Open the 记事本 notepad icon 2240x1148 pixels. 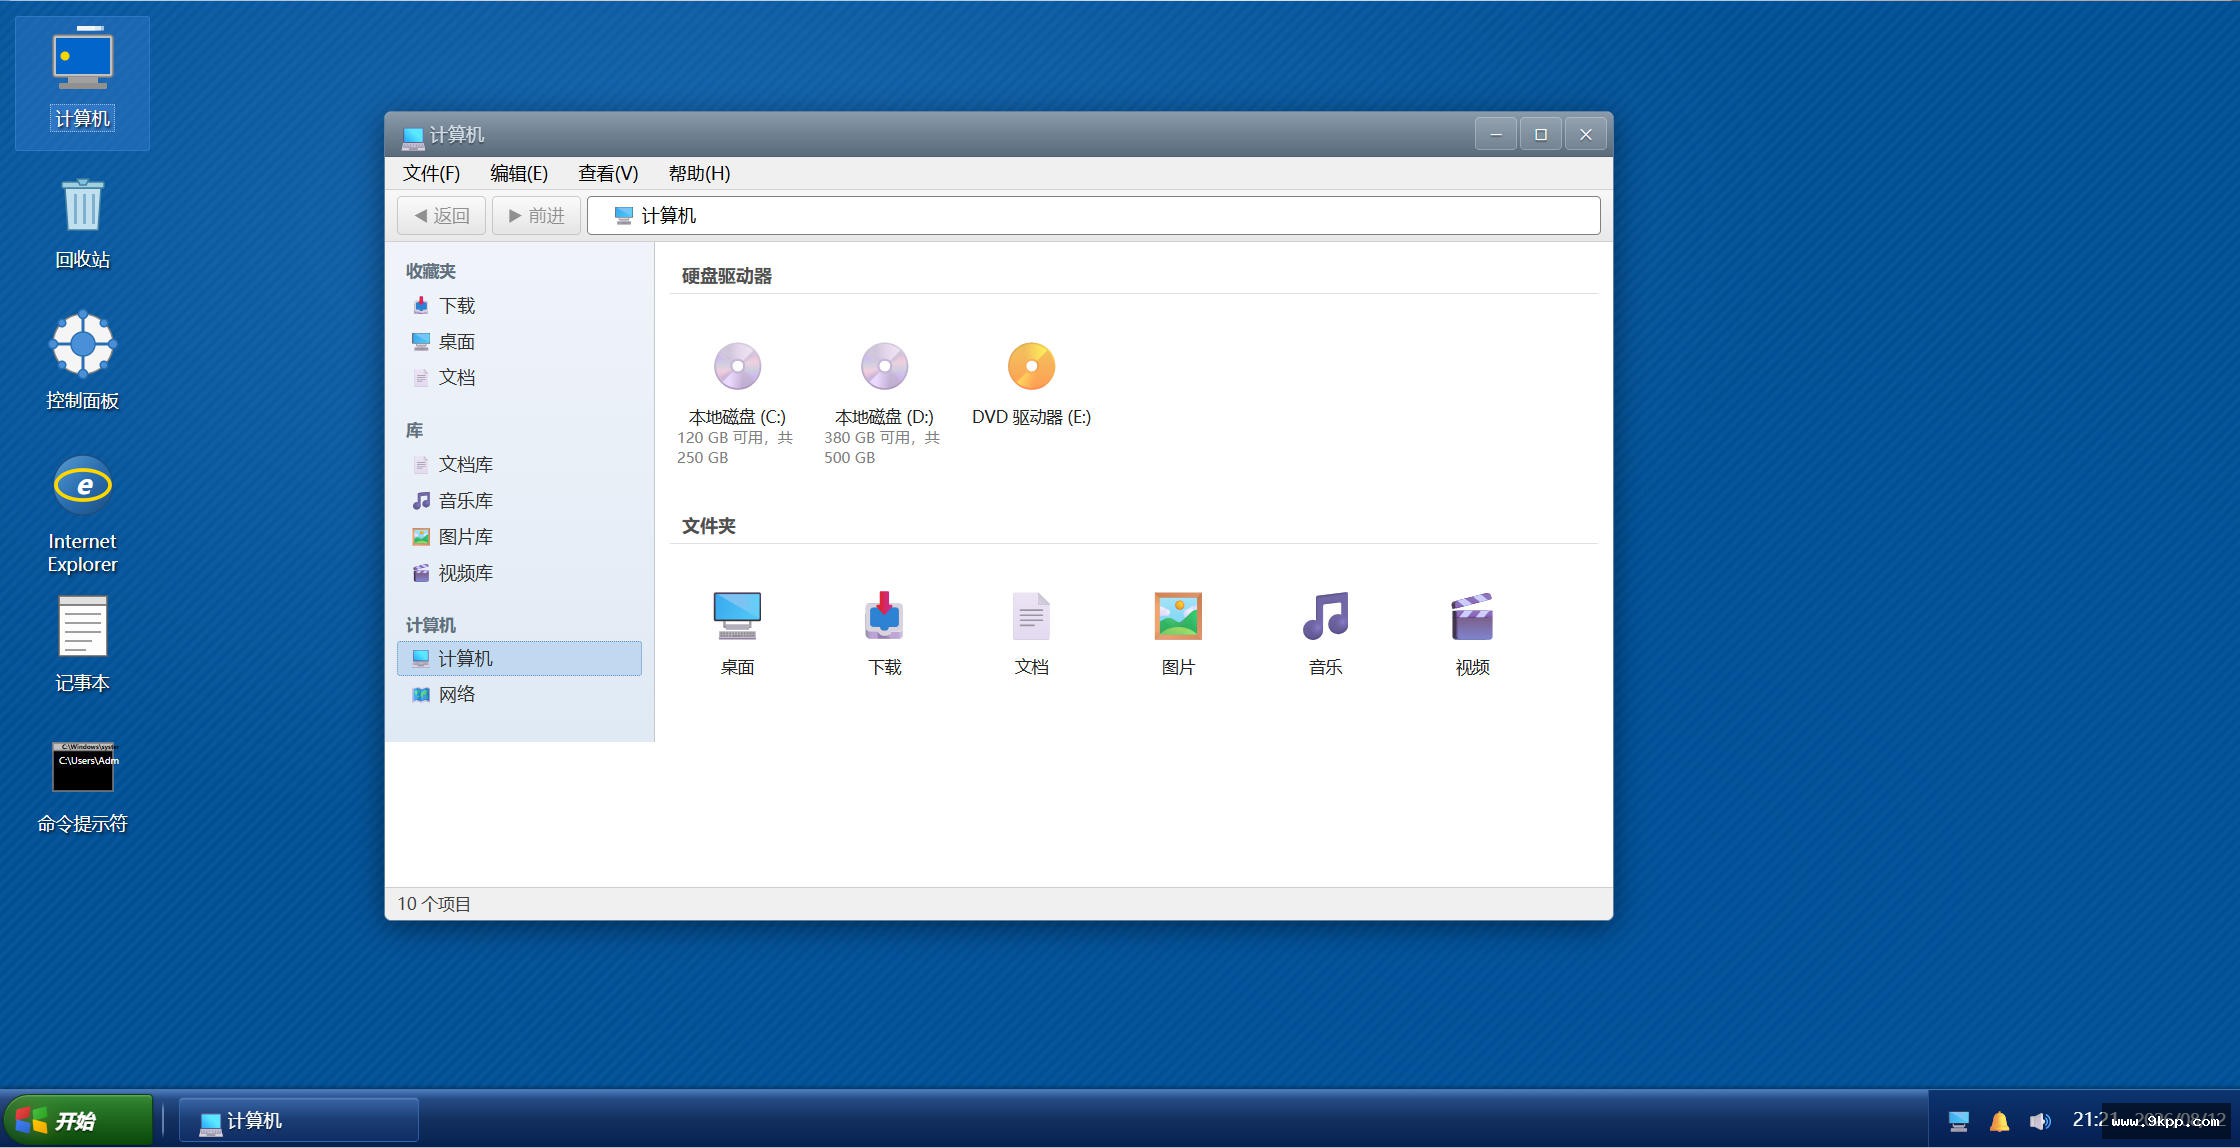click(82, 645)
